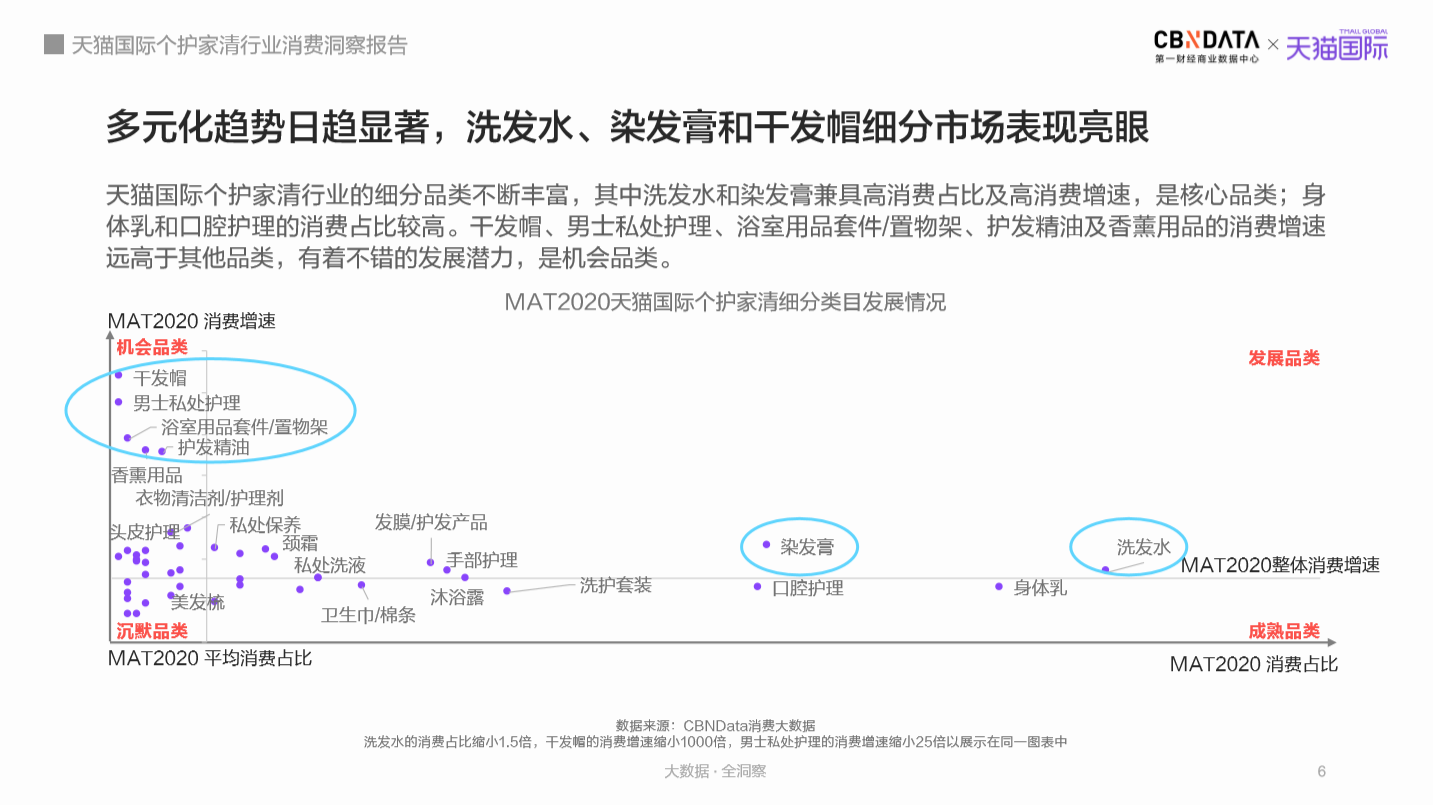This screenshot has height=805, width=1433.
Task: Click the 口腔护理 data point
Action: 756,586
